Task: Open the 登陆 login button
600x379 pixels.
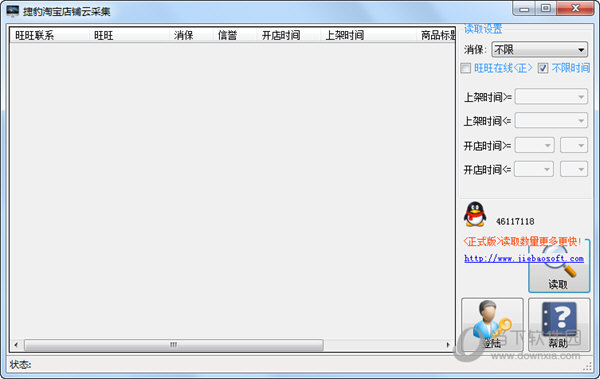Action: tap(492, 325)
